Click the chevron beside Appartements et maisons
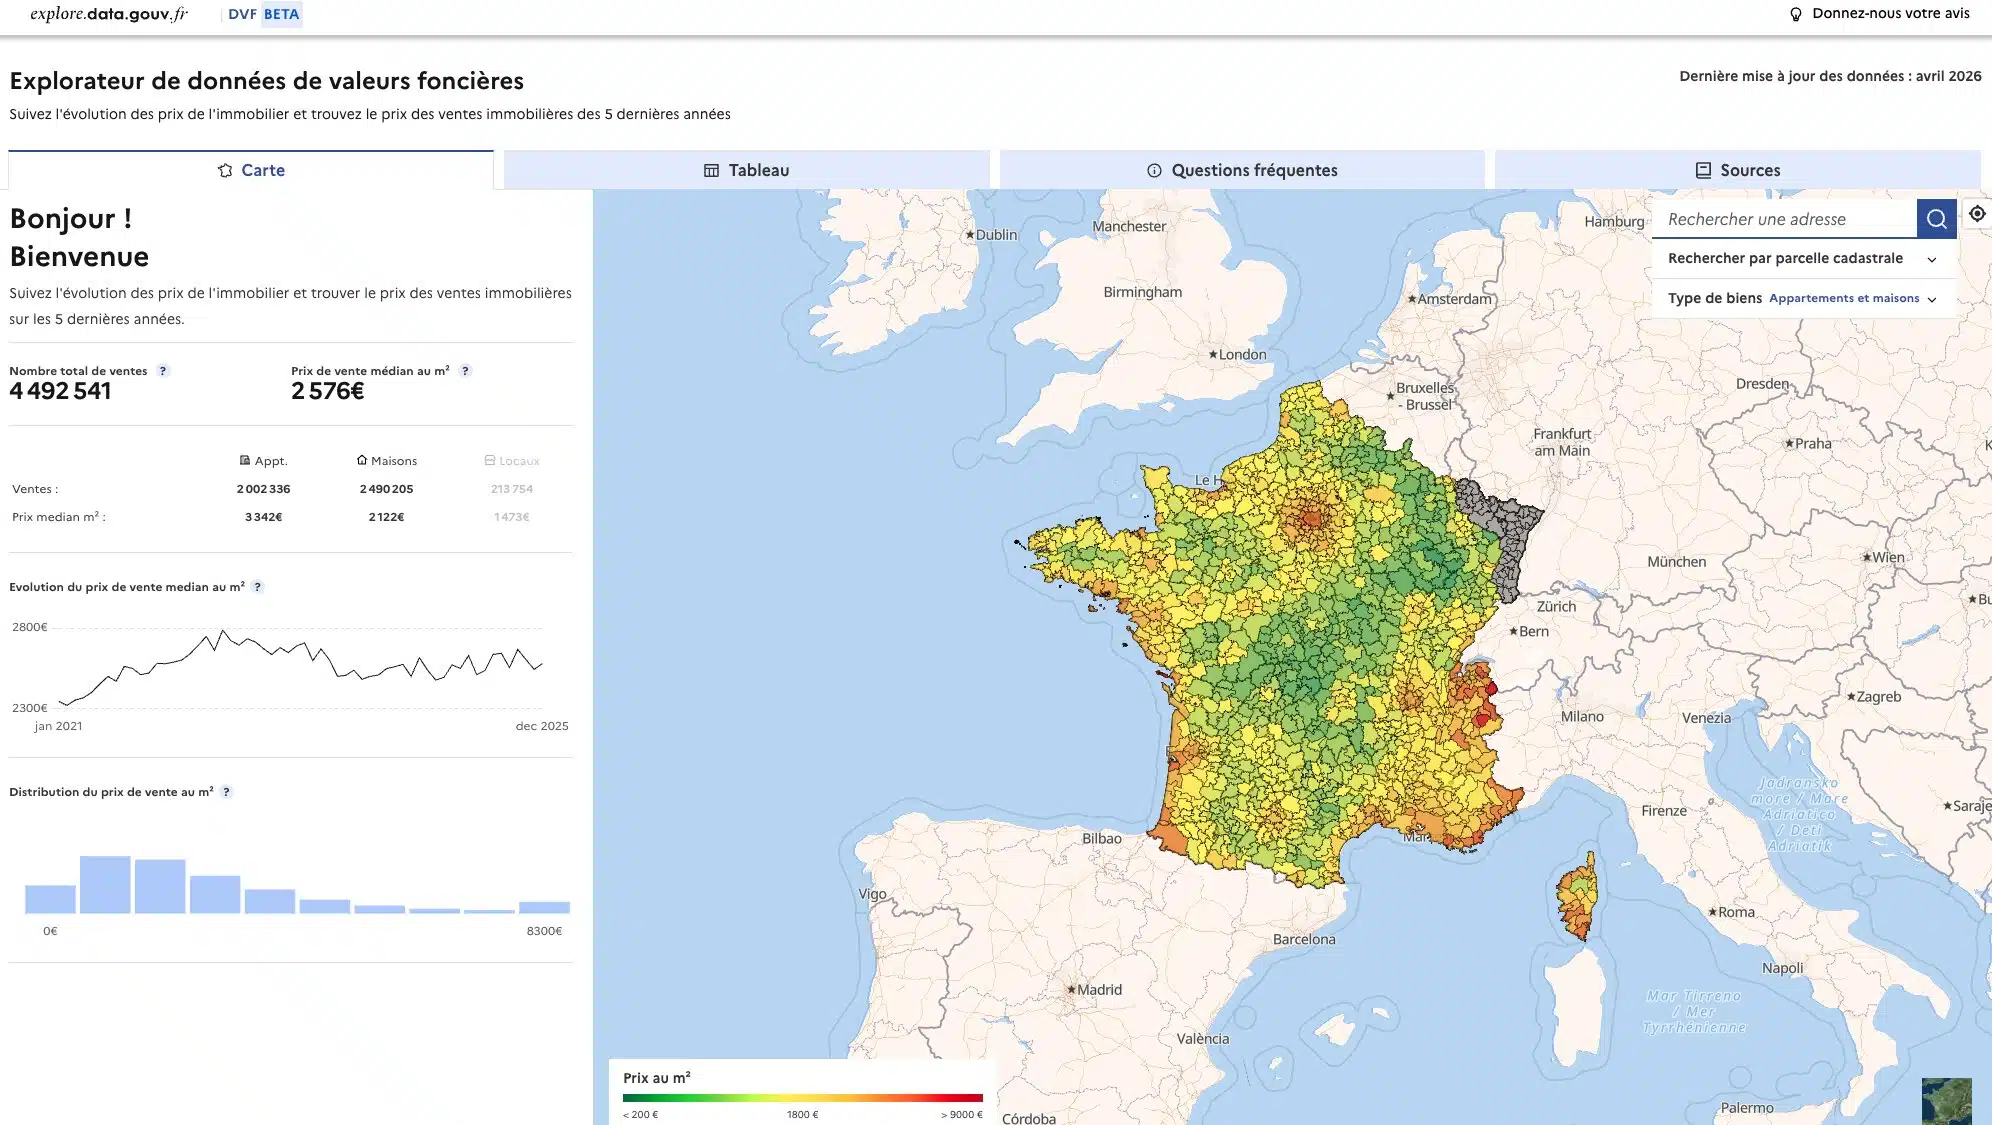1992x1125 pixels. [1932, 299]
